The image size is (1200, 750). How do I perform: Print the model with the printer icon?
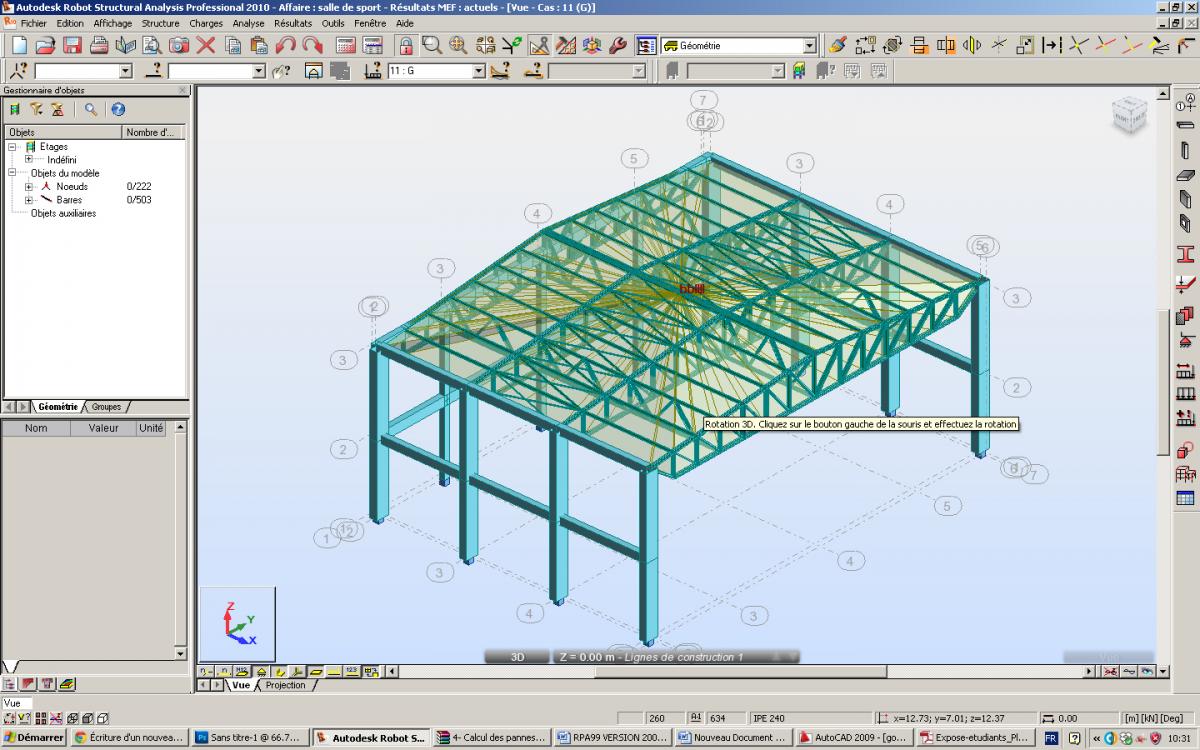[x=99, y=45]
